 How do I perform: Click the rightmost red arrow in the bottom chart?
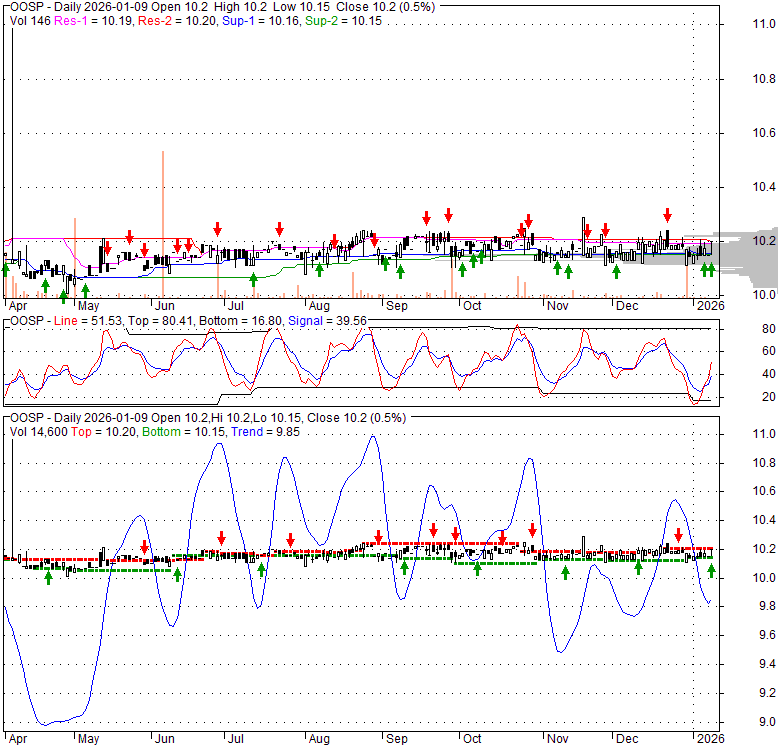coord(678,534)
